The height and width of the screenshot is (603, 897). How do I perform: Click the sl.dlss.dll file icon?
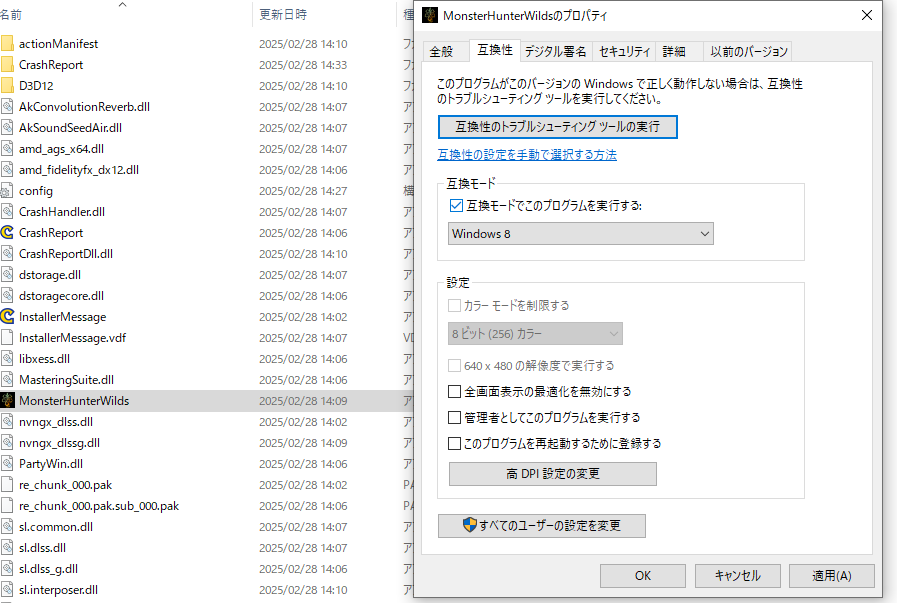pos(7,548)
